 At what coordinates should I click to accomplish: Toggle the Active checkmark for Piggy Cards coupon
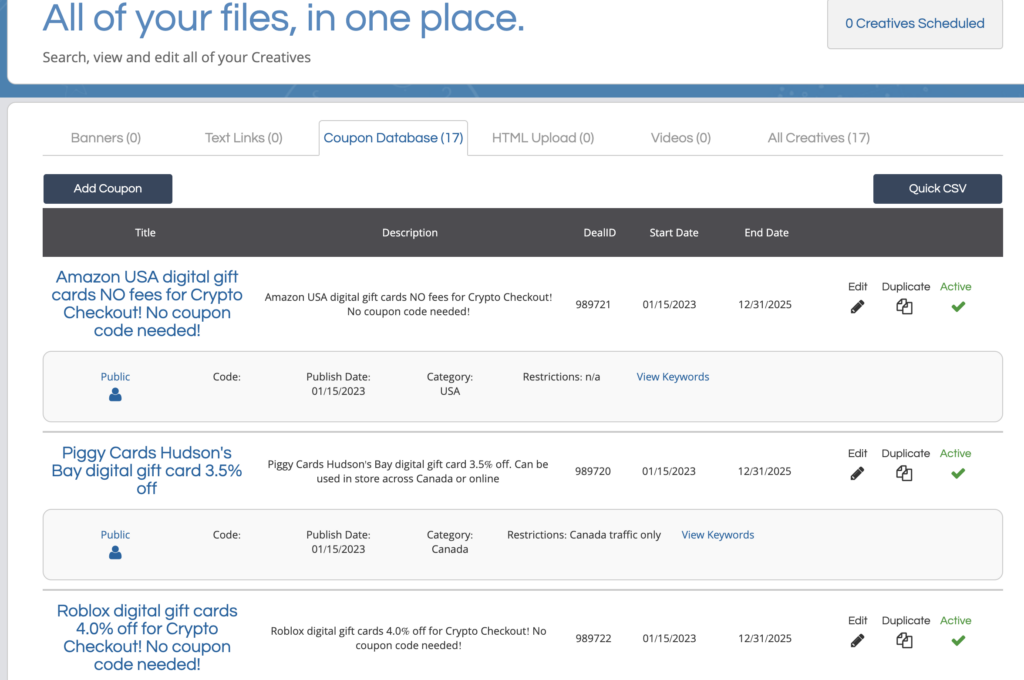[x=958, y=474]
